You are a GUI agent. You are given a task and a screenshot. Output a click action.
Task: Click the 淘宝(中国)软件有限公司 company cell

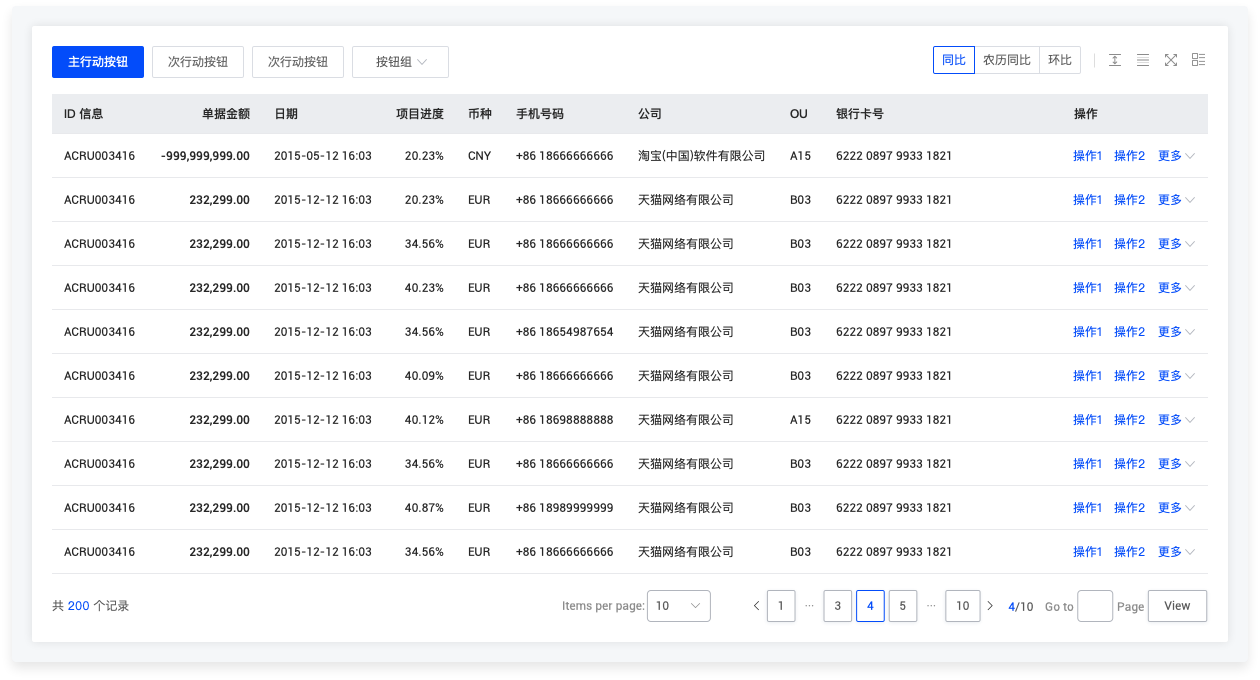point(702,156)
